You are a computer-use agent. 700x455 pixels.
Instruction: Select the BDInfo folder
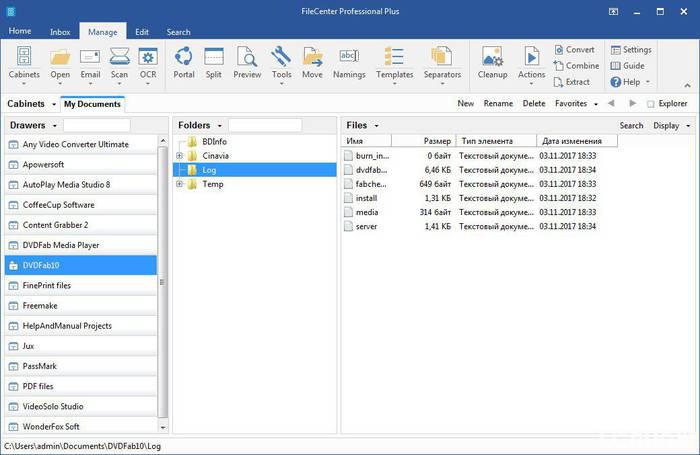click(214, 142)
